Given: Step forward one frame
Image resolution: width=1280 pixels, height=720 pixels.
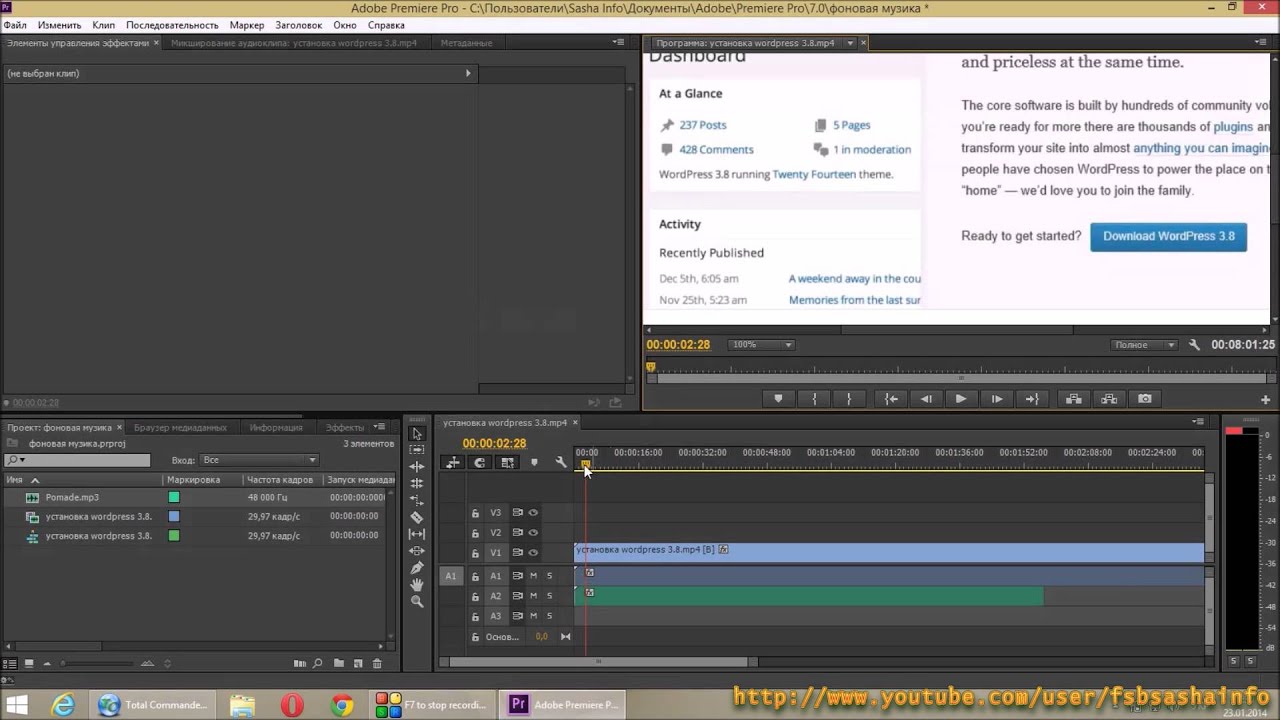Looking at the screenshot, I should coord(997,399).
